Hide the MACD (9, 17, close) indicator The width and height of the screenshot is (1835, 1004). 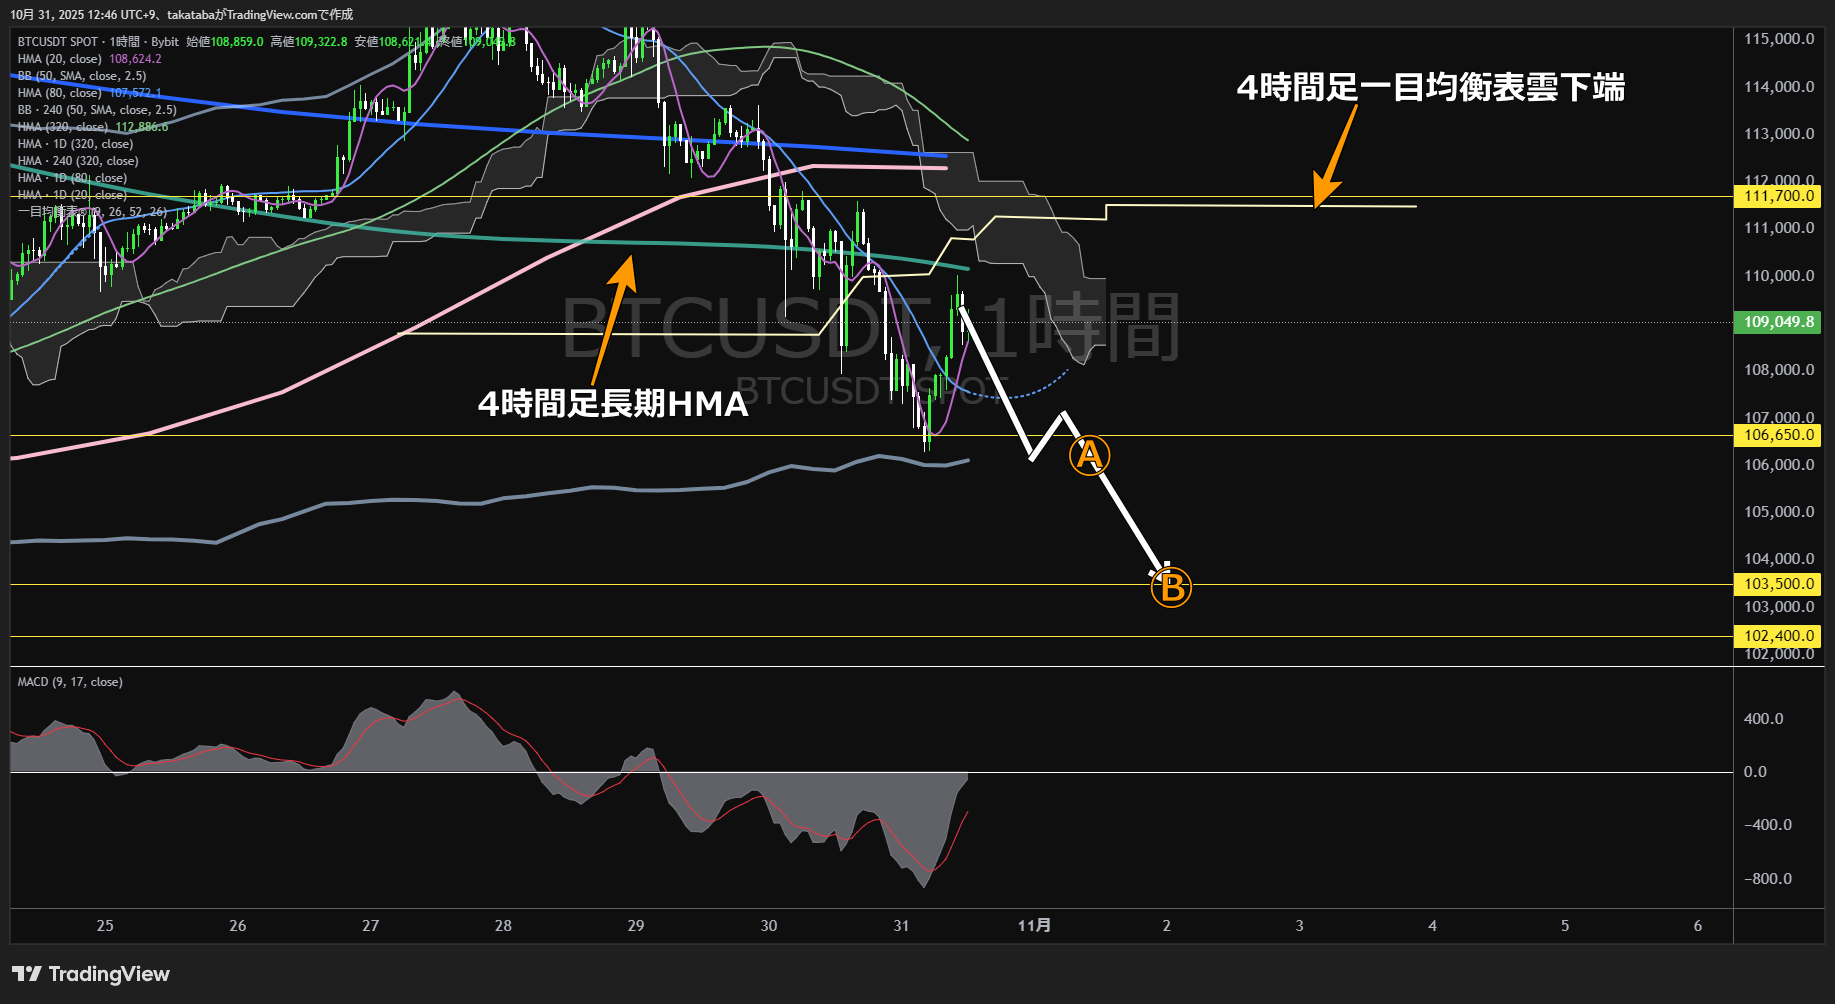point(68,681)
